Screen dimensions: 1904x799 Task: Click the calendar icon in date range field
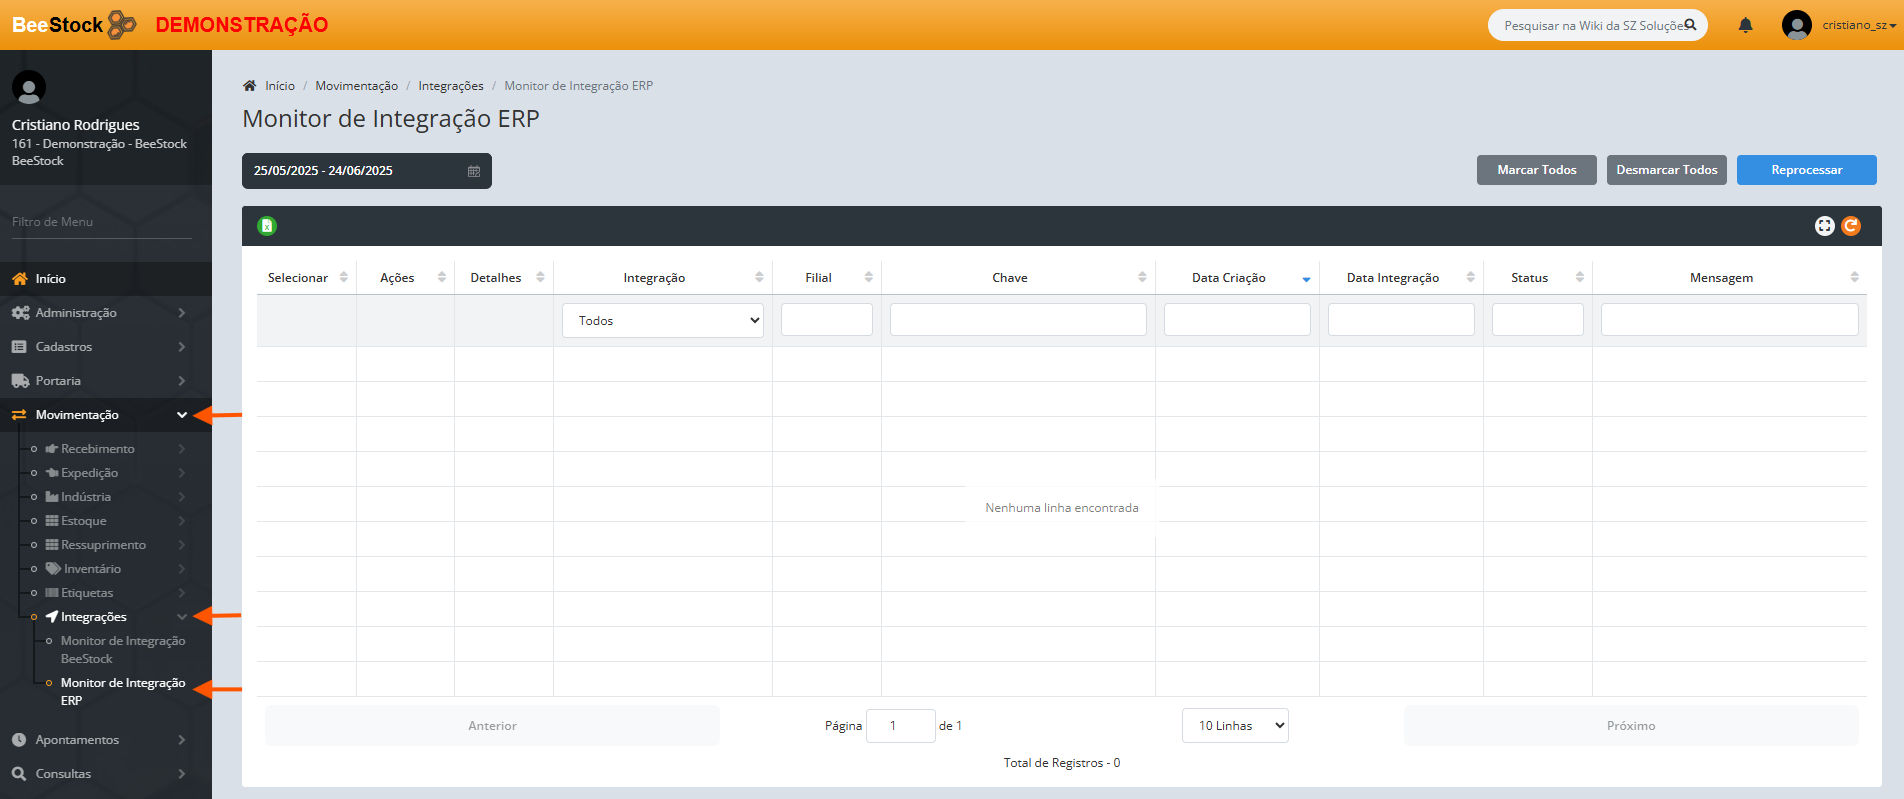[x=474, y=171]
